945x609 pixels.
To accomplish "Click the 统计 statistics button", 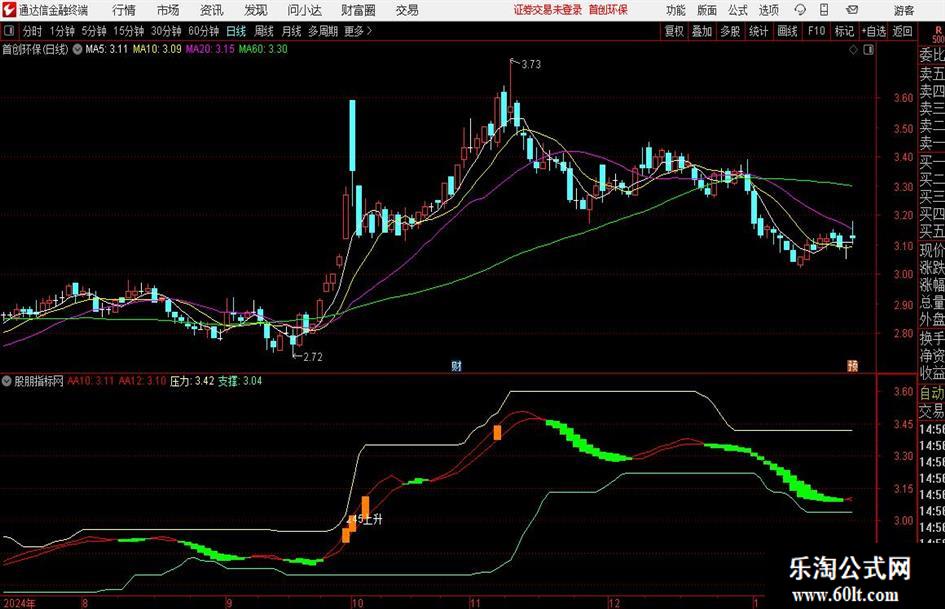I will [x=758, y=31].
